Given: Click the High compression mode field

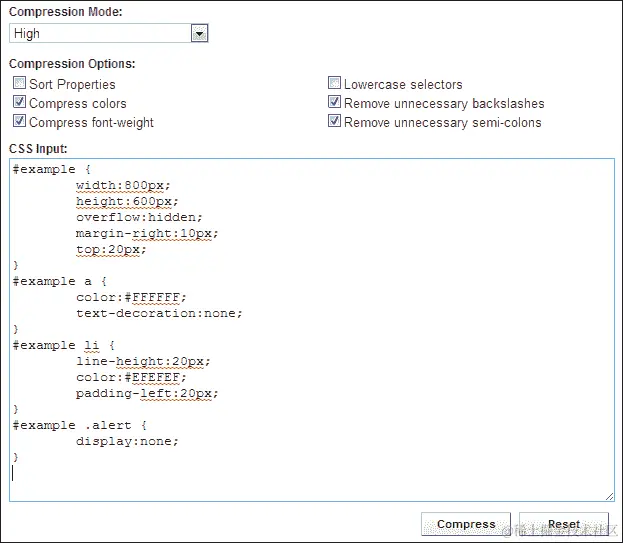Looking at the screenshot, I should pos(108,33).
